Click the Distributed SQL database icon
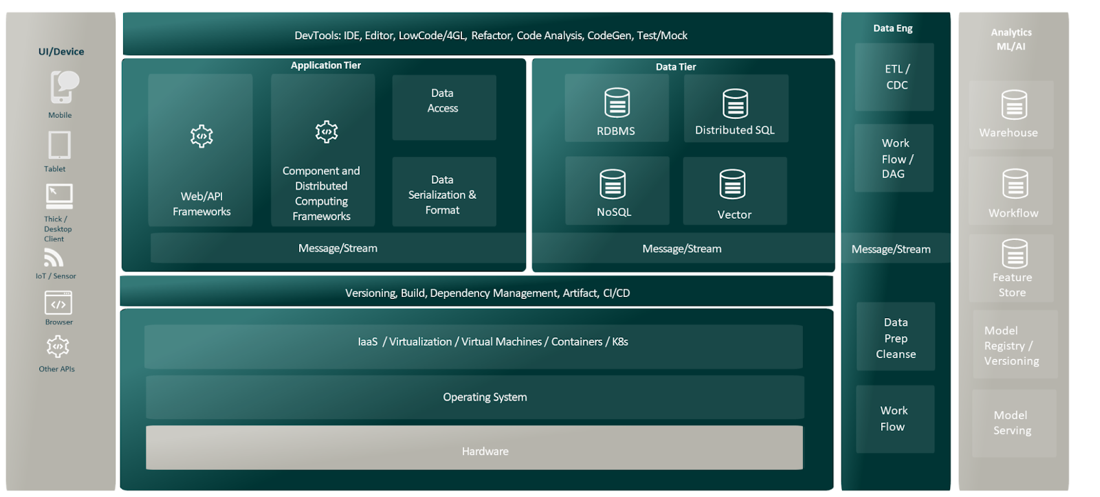 [735, 103]
